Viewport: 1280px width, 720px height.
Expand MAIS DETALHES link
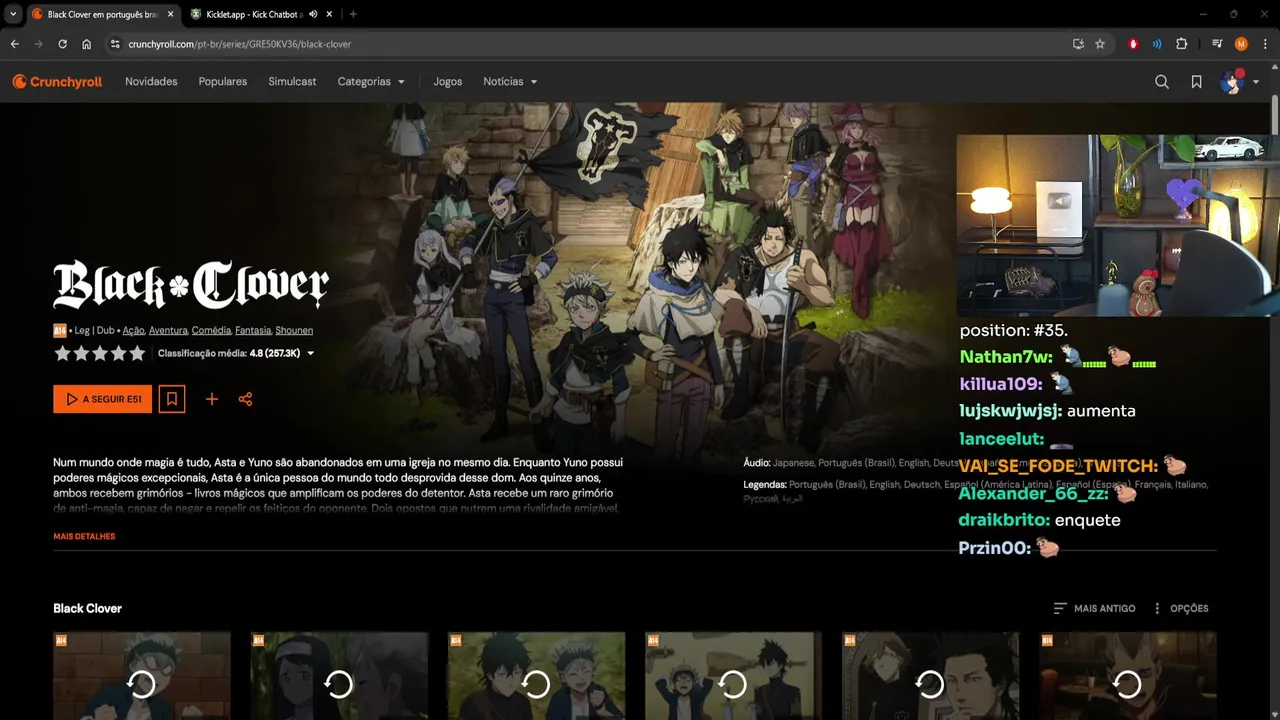point(84,537)
